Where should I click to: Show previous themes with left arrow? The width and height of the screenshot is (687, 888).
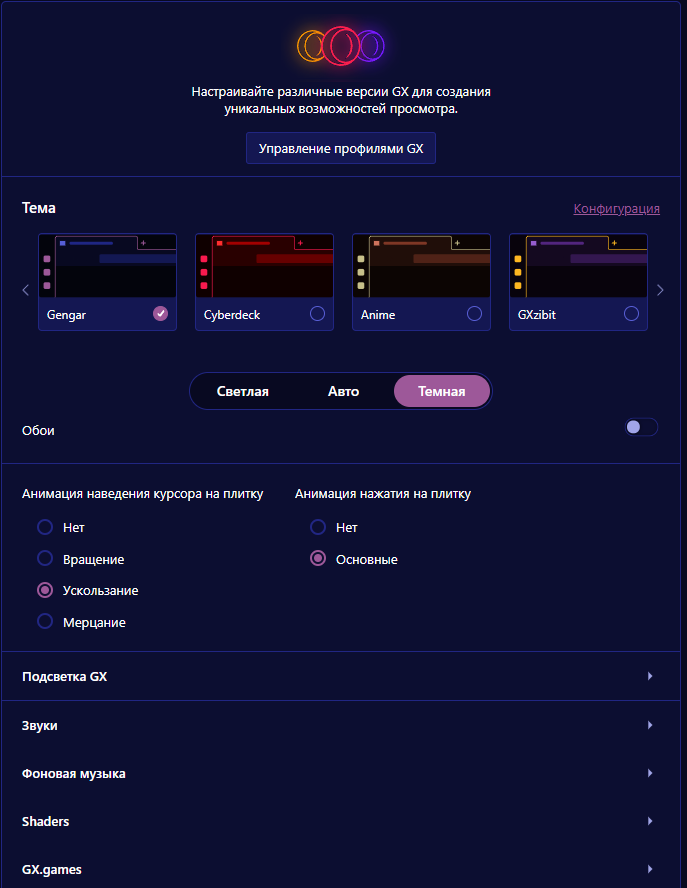pos(25,290)
